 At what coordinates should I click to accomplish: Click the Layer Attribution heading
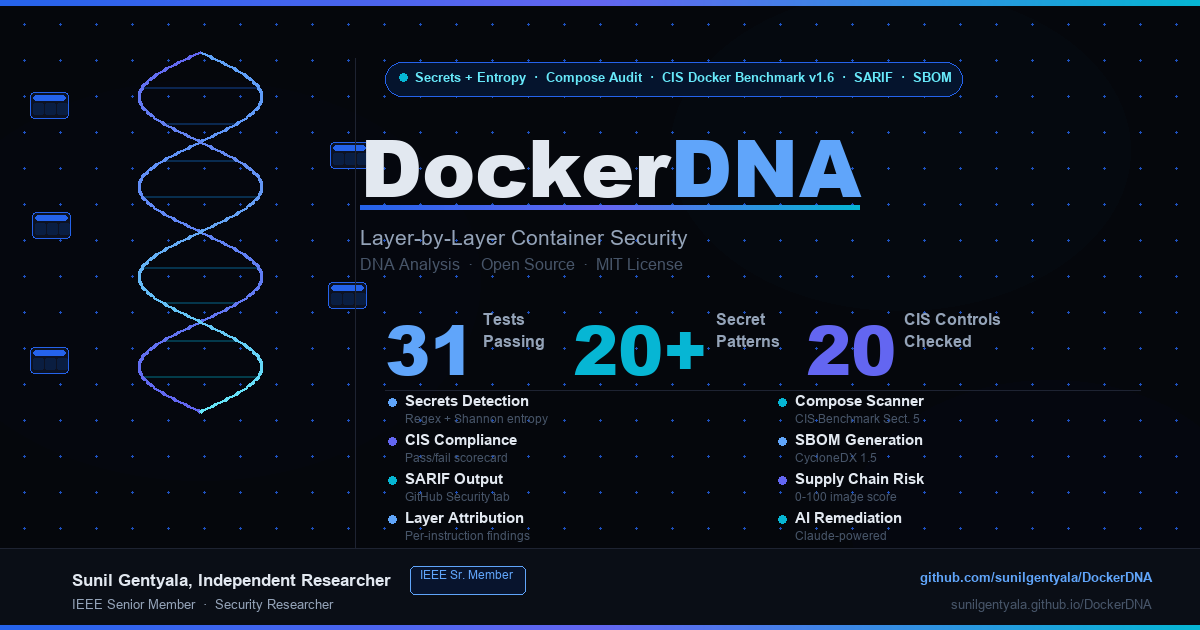[x=464, y=518]
